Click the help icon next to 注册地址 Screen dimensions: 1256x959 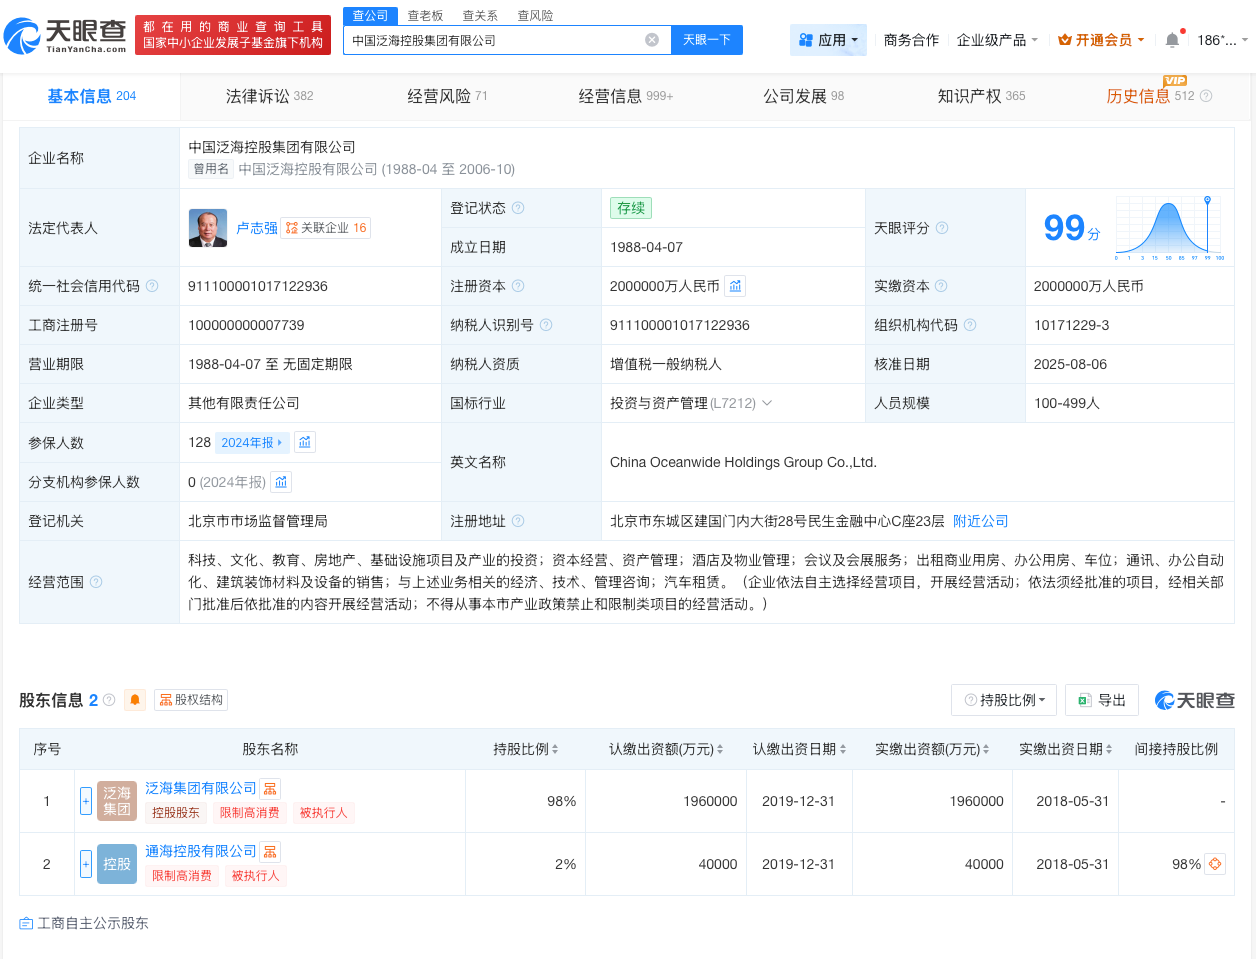click(x=518, y=521)
